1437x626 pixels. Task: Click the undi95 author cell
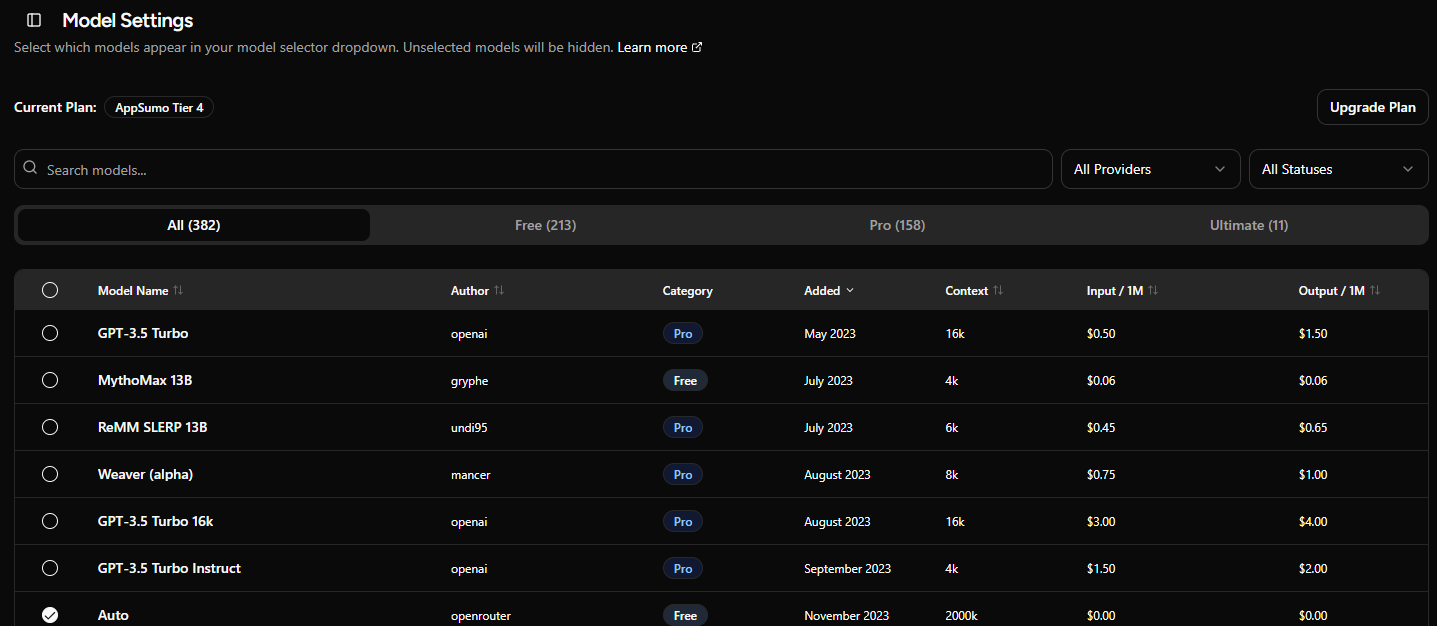[x=469, y=427]
